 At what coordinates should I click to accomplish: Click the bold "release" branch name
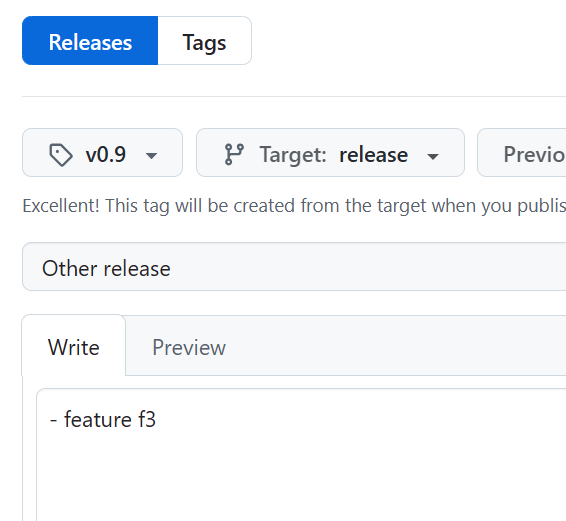(x=374, y=155)
